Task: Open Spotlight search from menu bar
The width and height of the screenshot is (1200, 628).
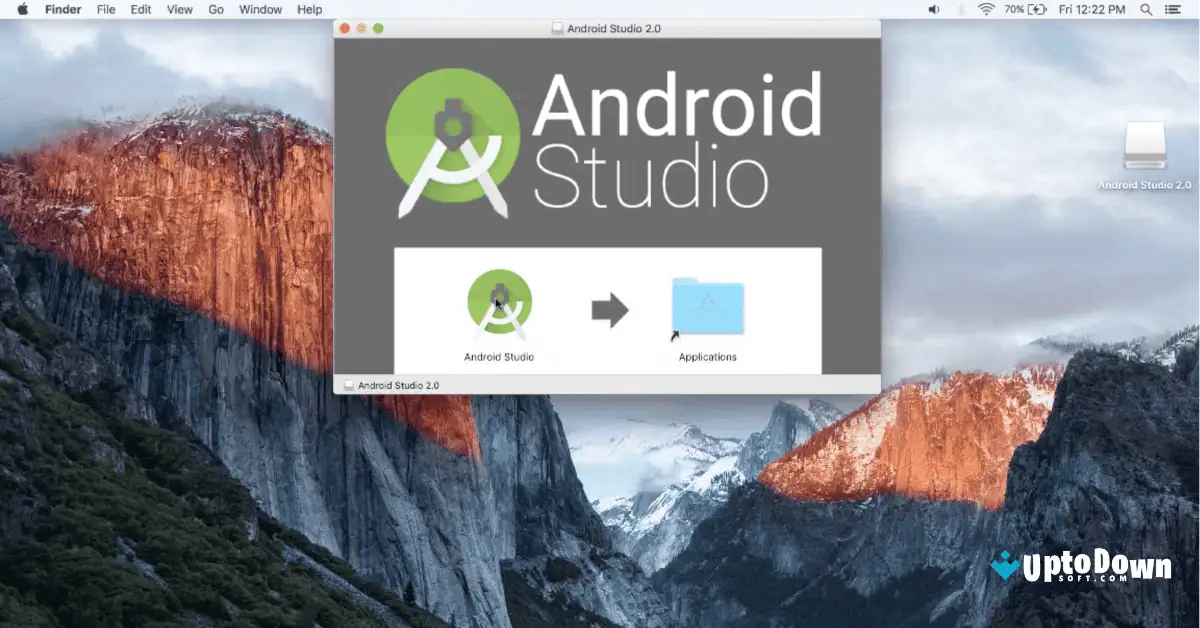Action: (1144, 9)
